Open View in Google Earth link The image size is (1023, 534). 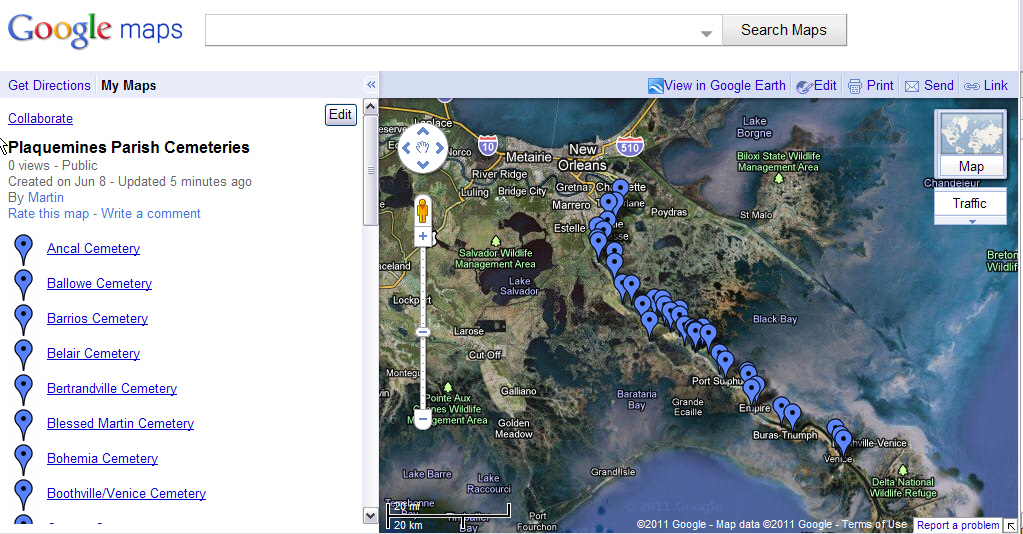(x=725, y=86)
